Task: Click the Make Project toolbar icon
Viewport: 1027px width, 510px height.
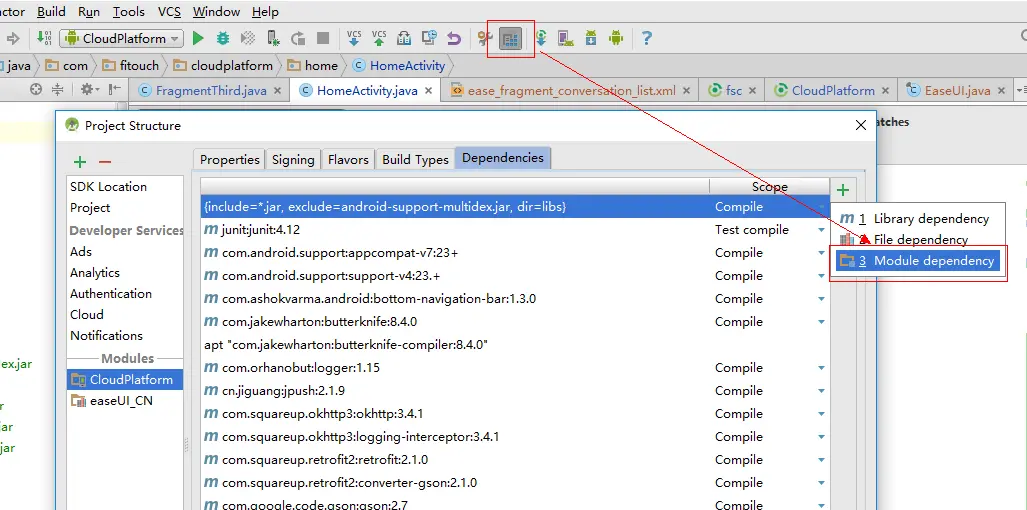Action: click(44, 38)
